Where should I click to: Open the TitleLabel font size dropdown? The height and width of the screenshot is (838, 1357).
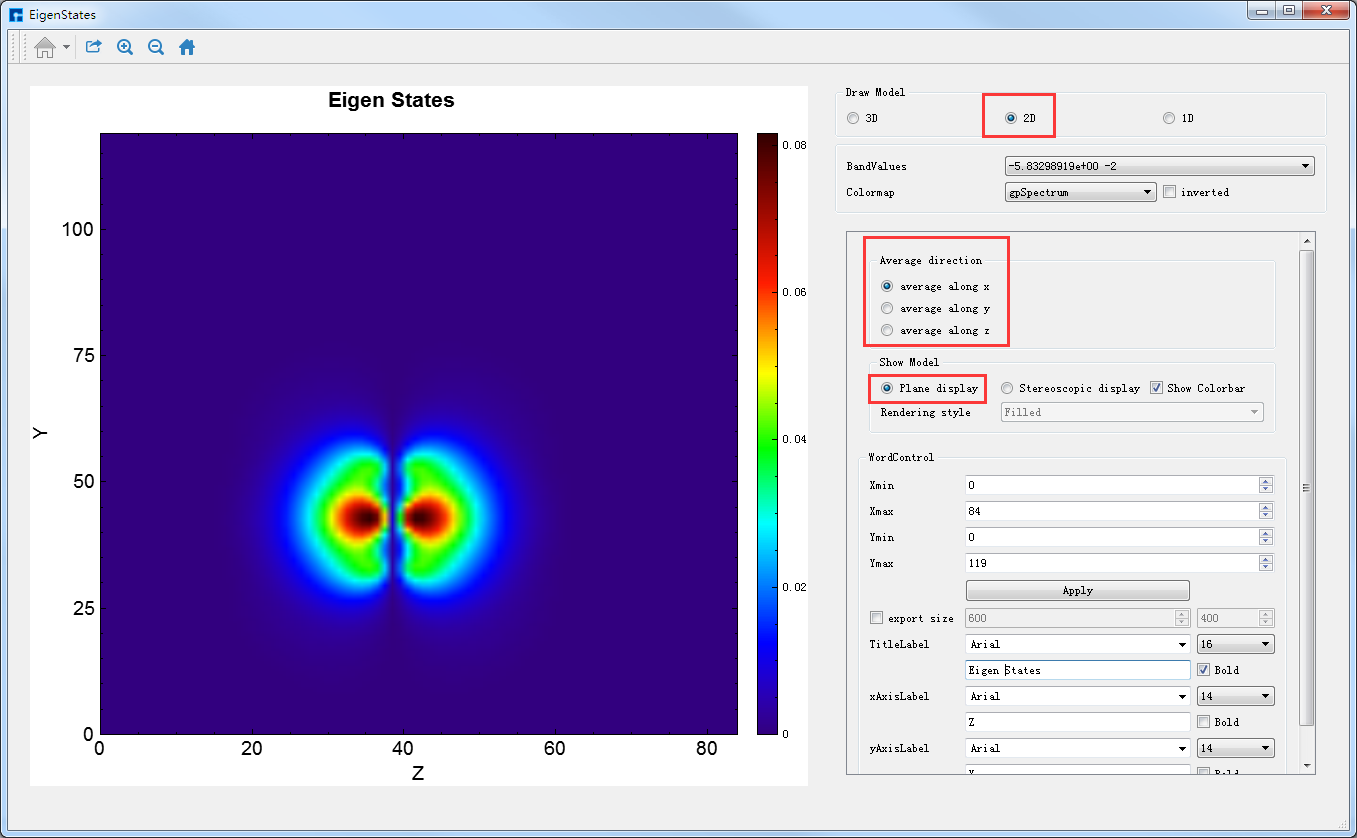click(1235, 644)
